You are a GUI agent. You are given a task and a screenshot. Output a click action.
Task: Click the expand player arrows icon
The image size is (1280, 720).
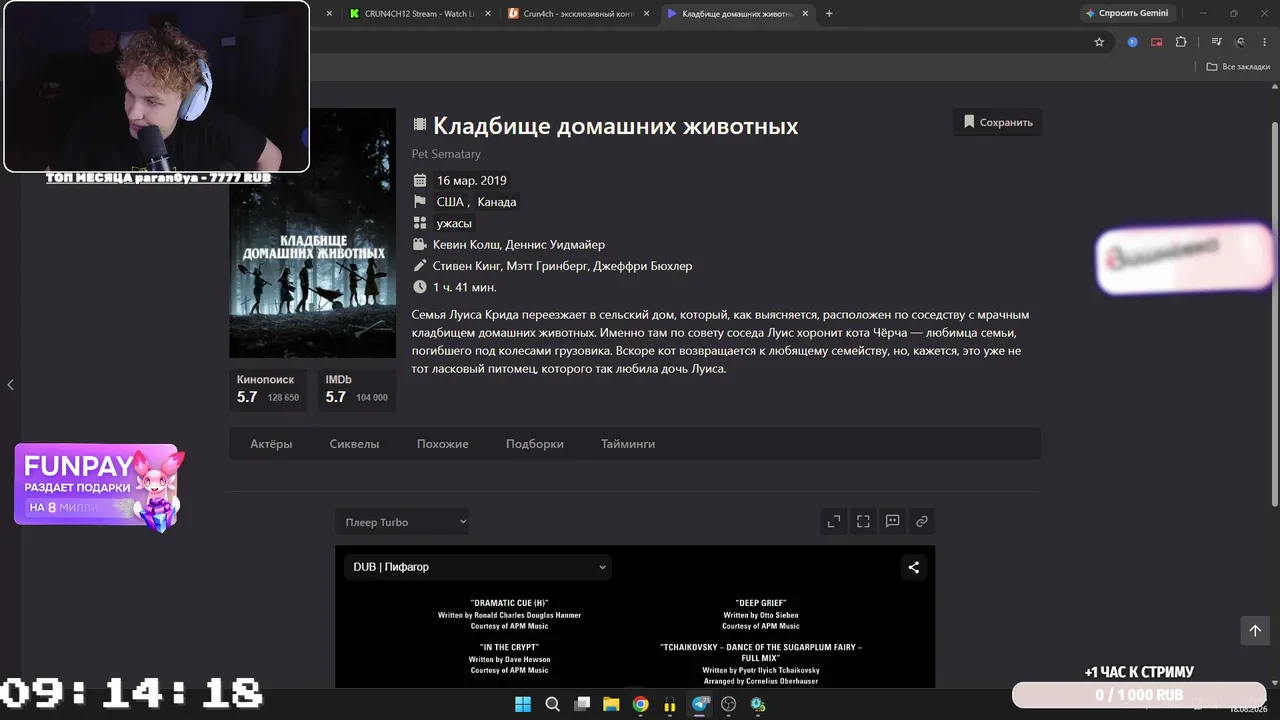coord(834,521)
